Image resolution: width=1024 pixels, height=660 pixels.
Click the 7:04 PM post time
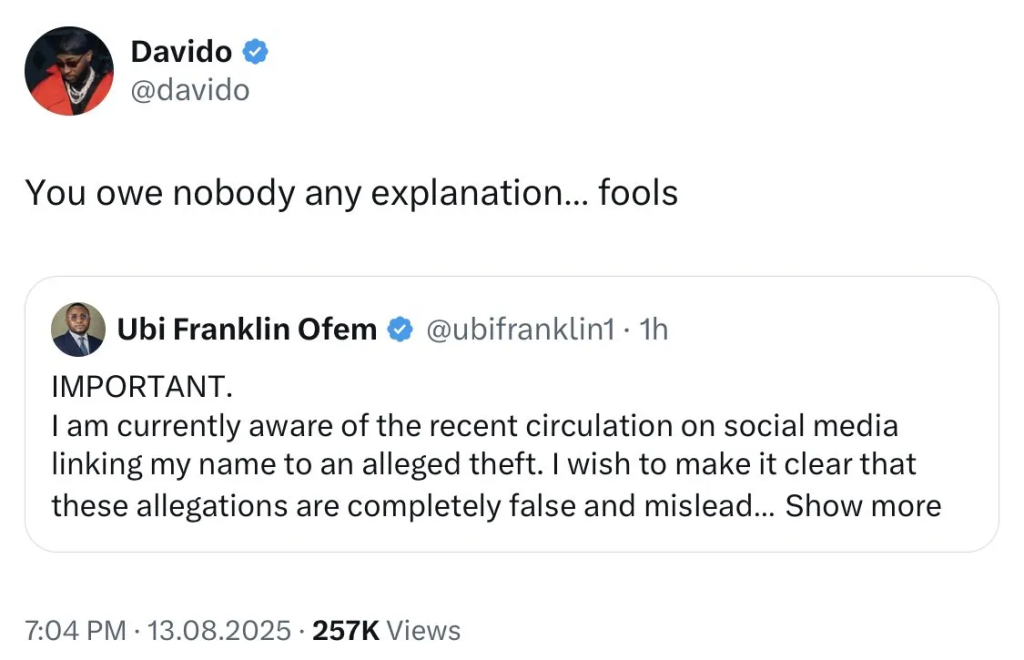75,631
